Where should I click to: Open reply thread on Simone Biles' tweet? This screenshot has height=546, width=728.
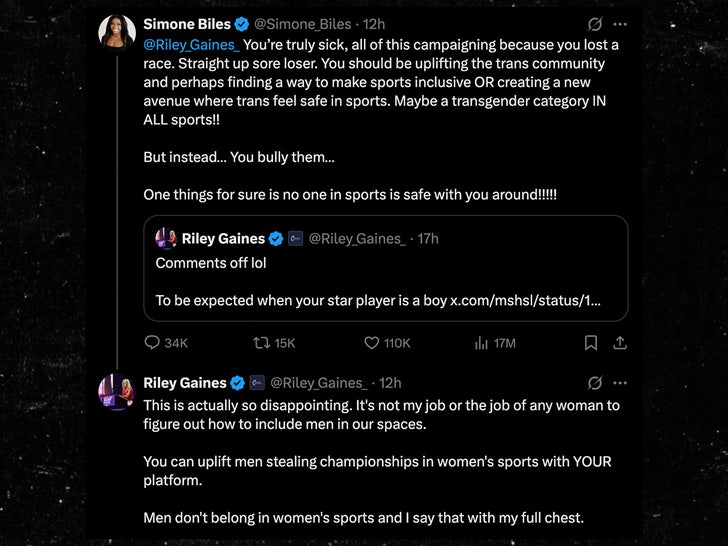tap(153, 343)
